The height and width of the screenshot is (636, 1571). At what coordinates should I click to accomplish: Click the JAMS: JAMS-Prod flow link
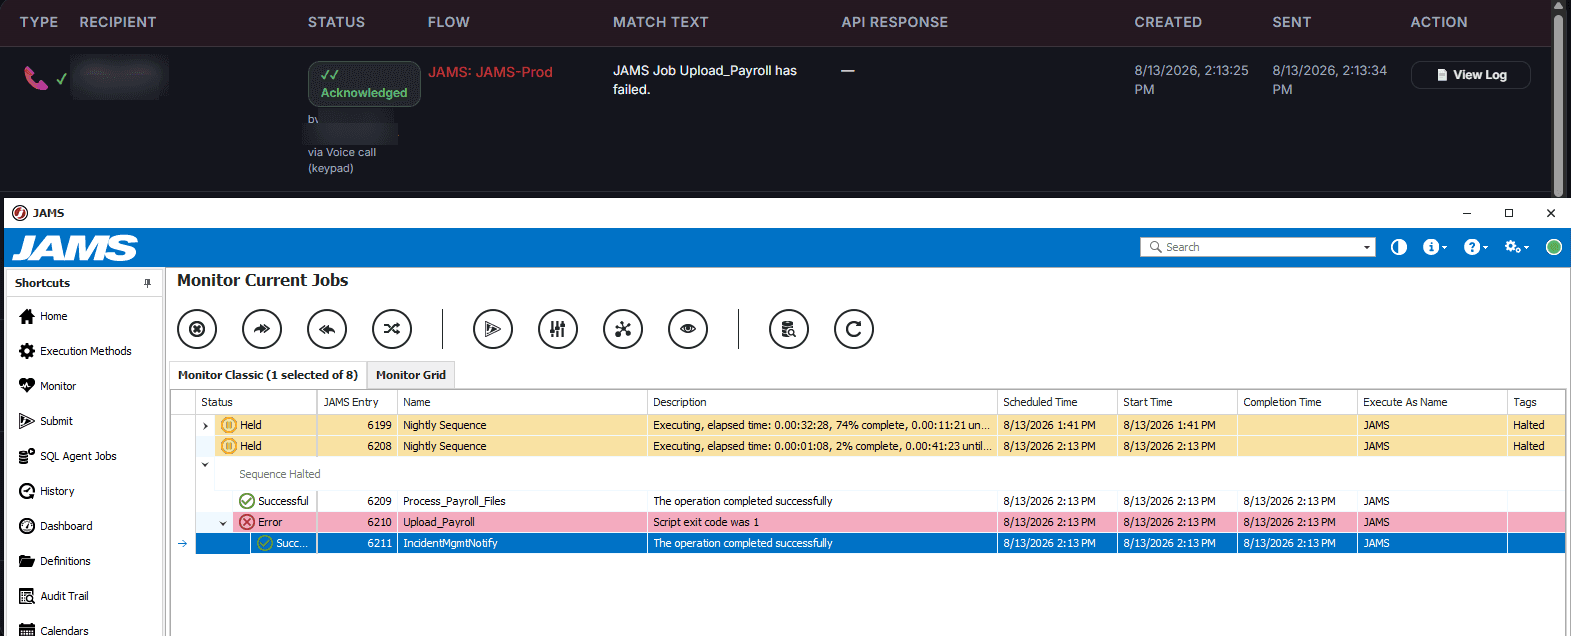click(x=490, y=72)
